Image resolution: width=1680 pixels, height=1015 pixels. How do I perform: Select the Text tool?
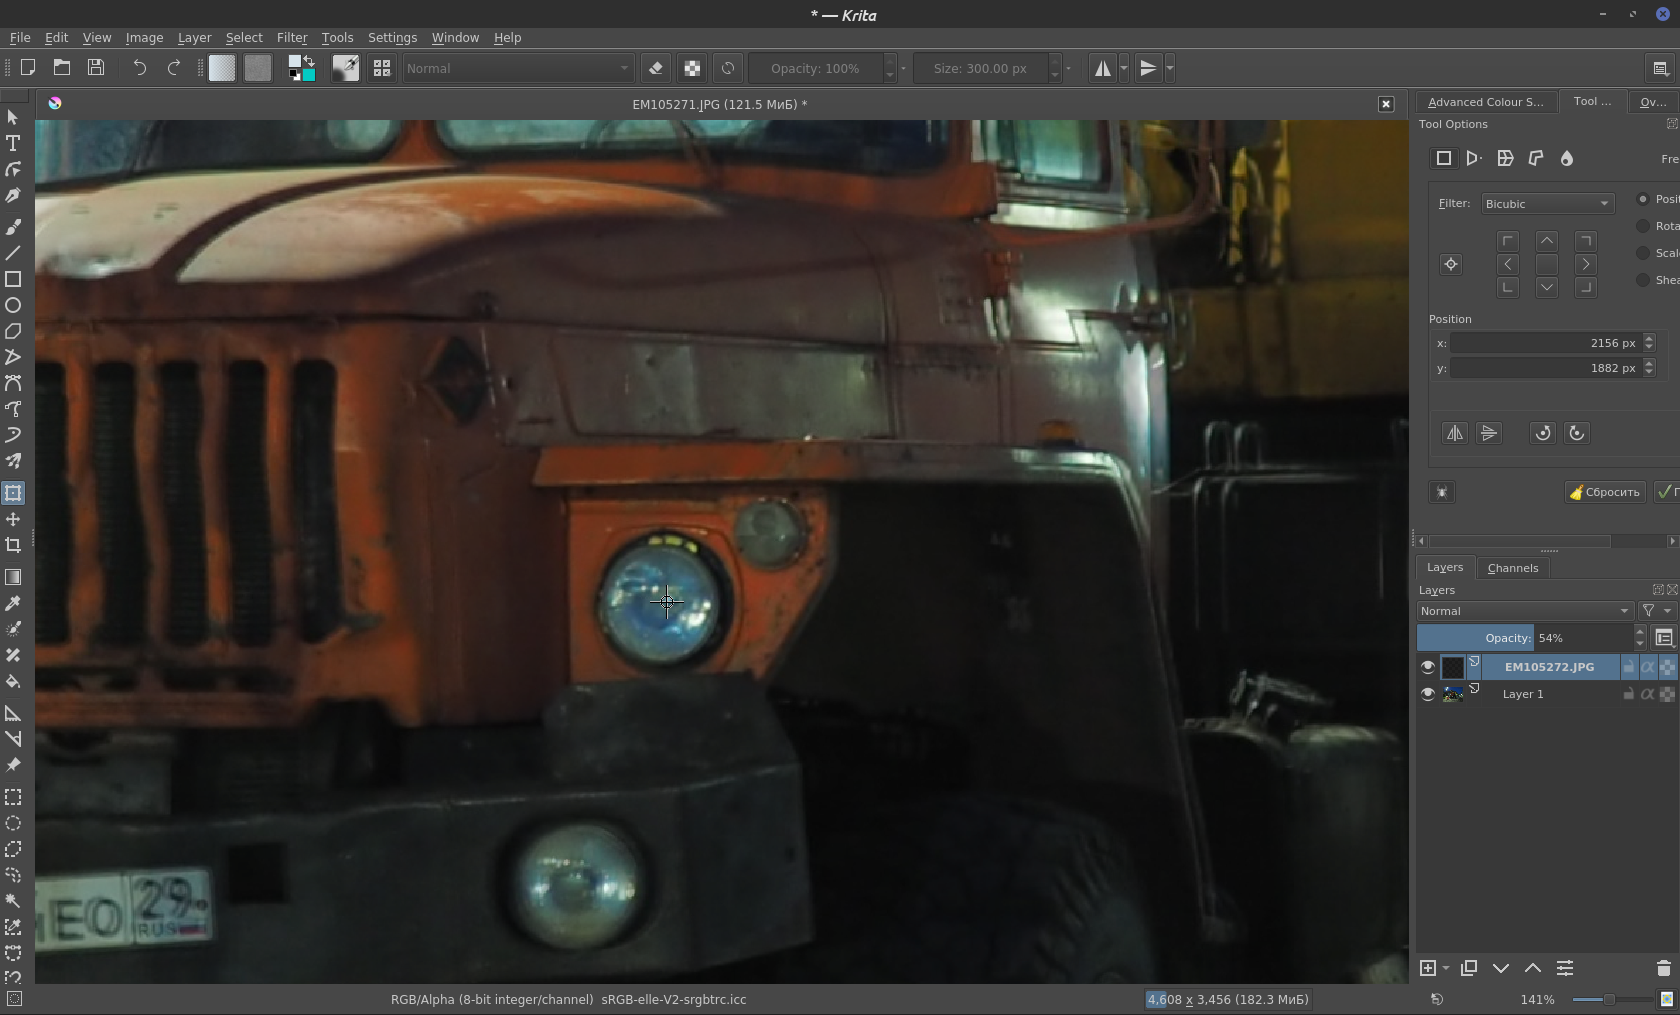click(13, 143)
